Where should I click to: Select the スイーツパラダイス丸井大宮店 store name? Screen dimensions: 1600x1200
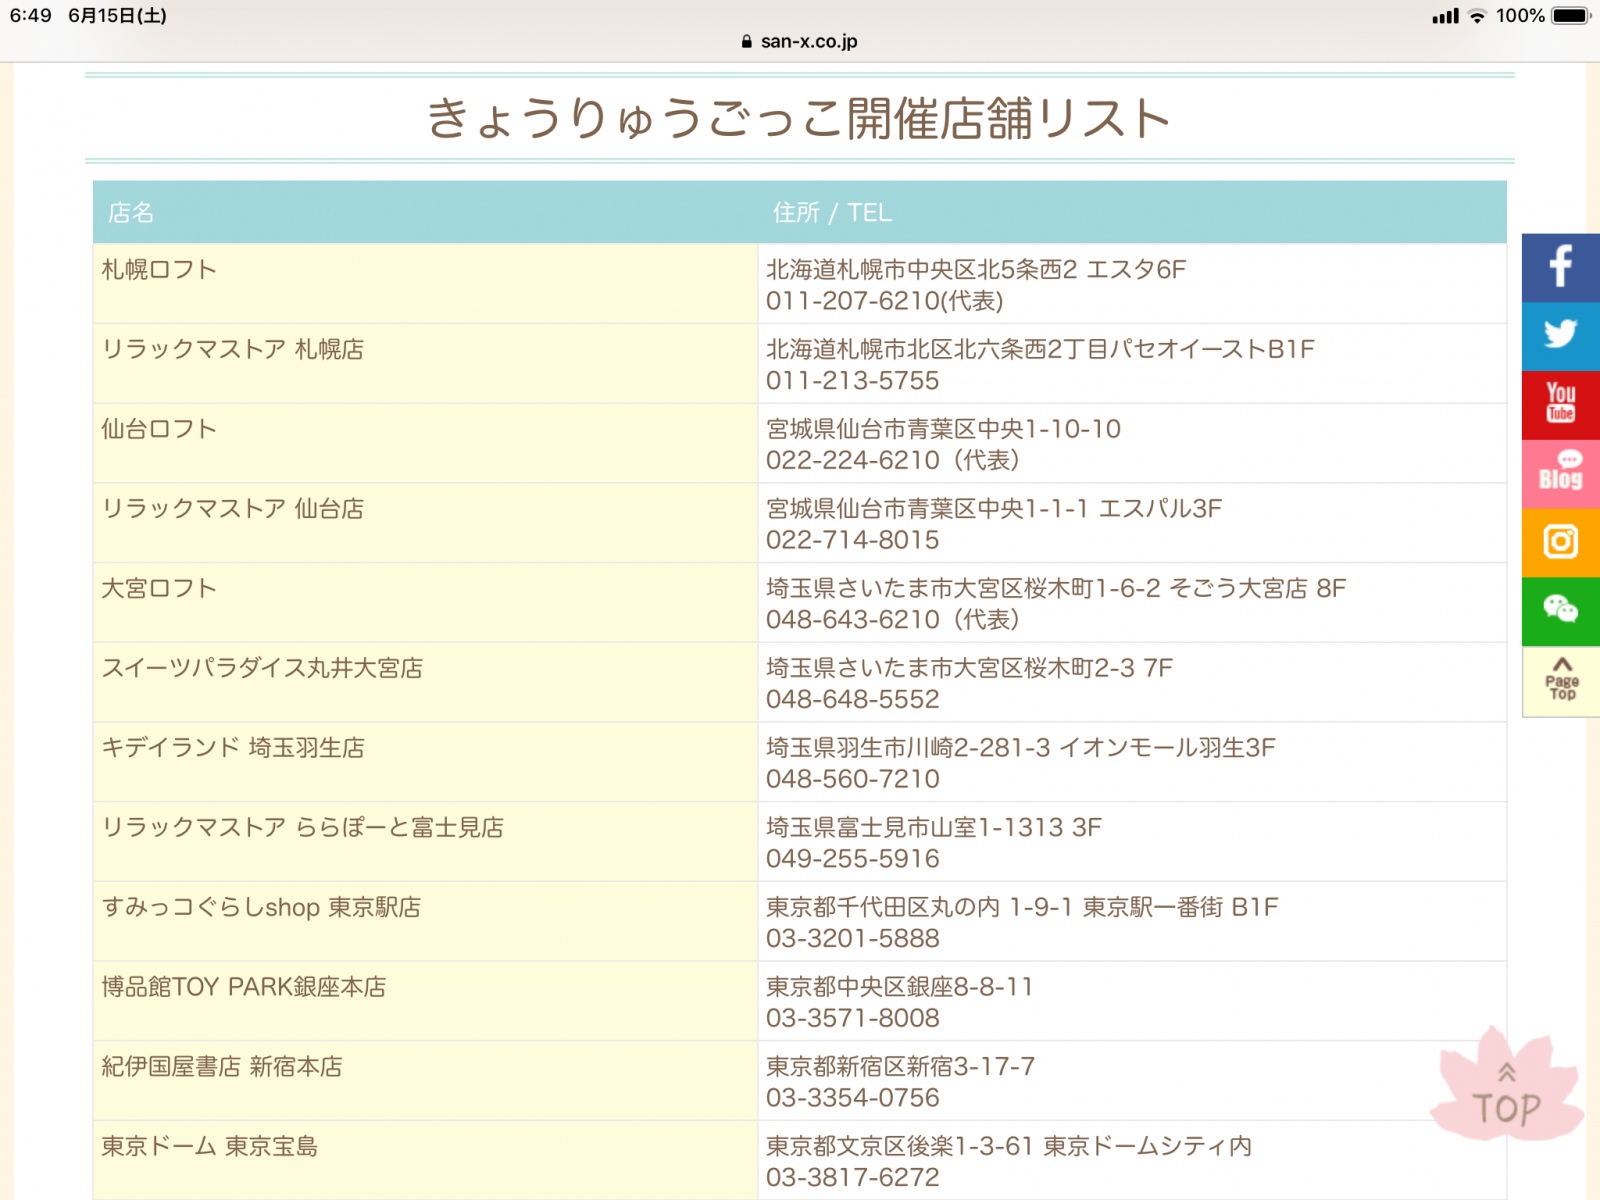pyautogui.click(x=262, y=668)
